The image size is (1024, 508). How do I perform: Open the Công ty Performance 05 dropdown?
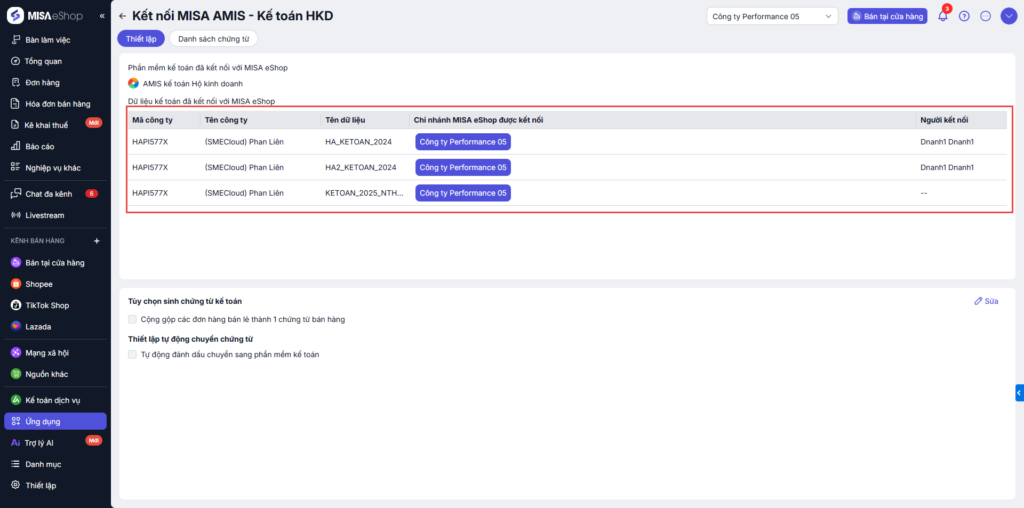click(x=771, y=16)
